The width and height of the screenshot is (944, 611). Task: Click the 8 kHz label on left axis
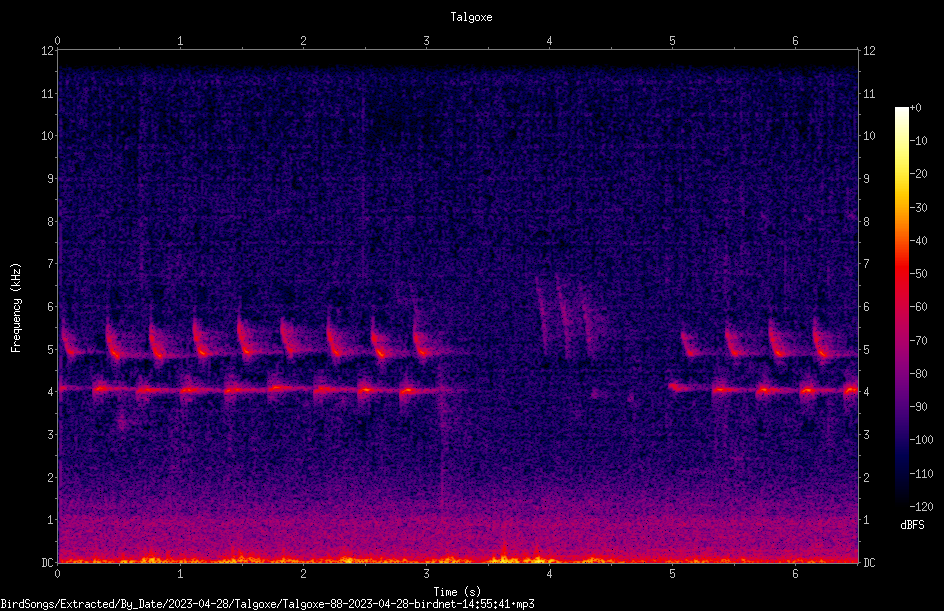[x=51, y=222]
